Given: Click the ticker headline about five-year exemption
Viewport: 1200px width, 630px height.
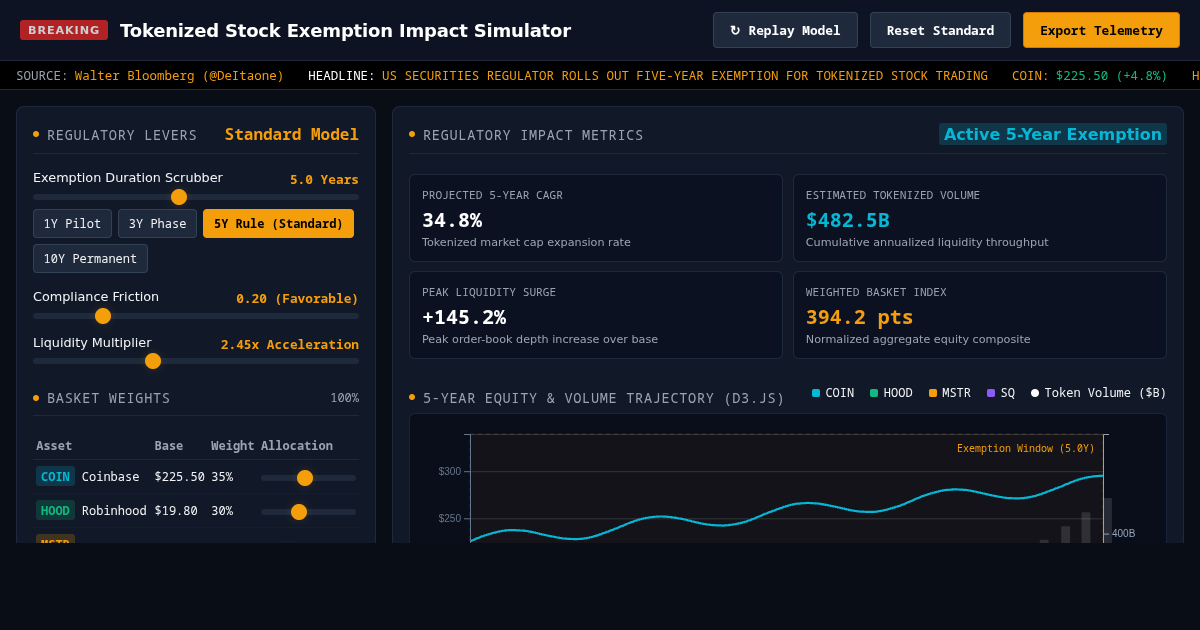Looking at the screenshot, I should pos(685,75).
